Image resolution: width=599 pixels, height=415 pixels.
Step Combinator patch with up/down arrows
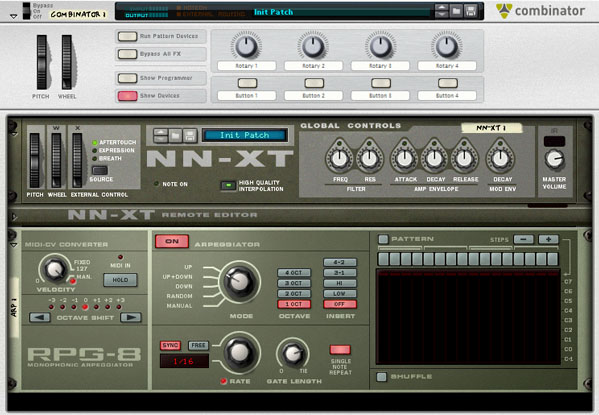[x=442, y=11]
